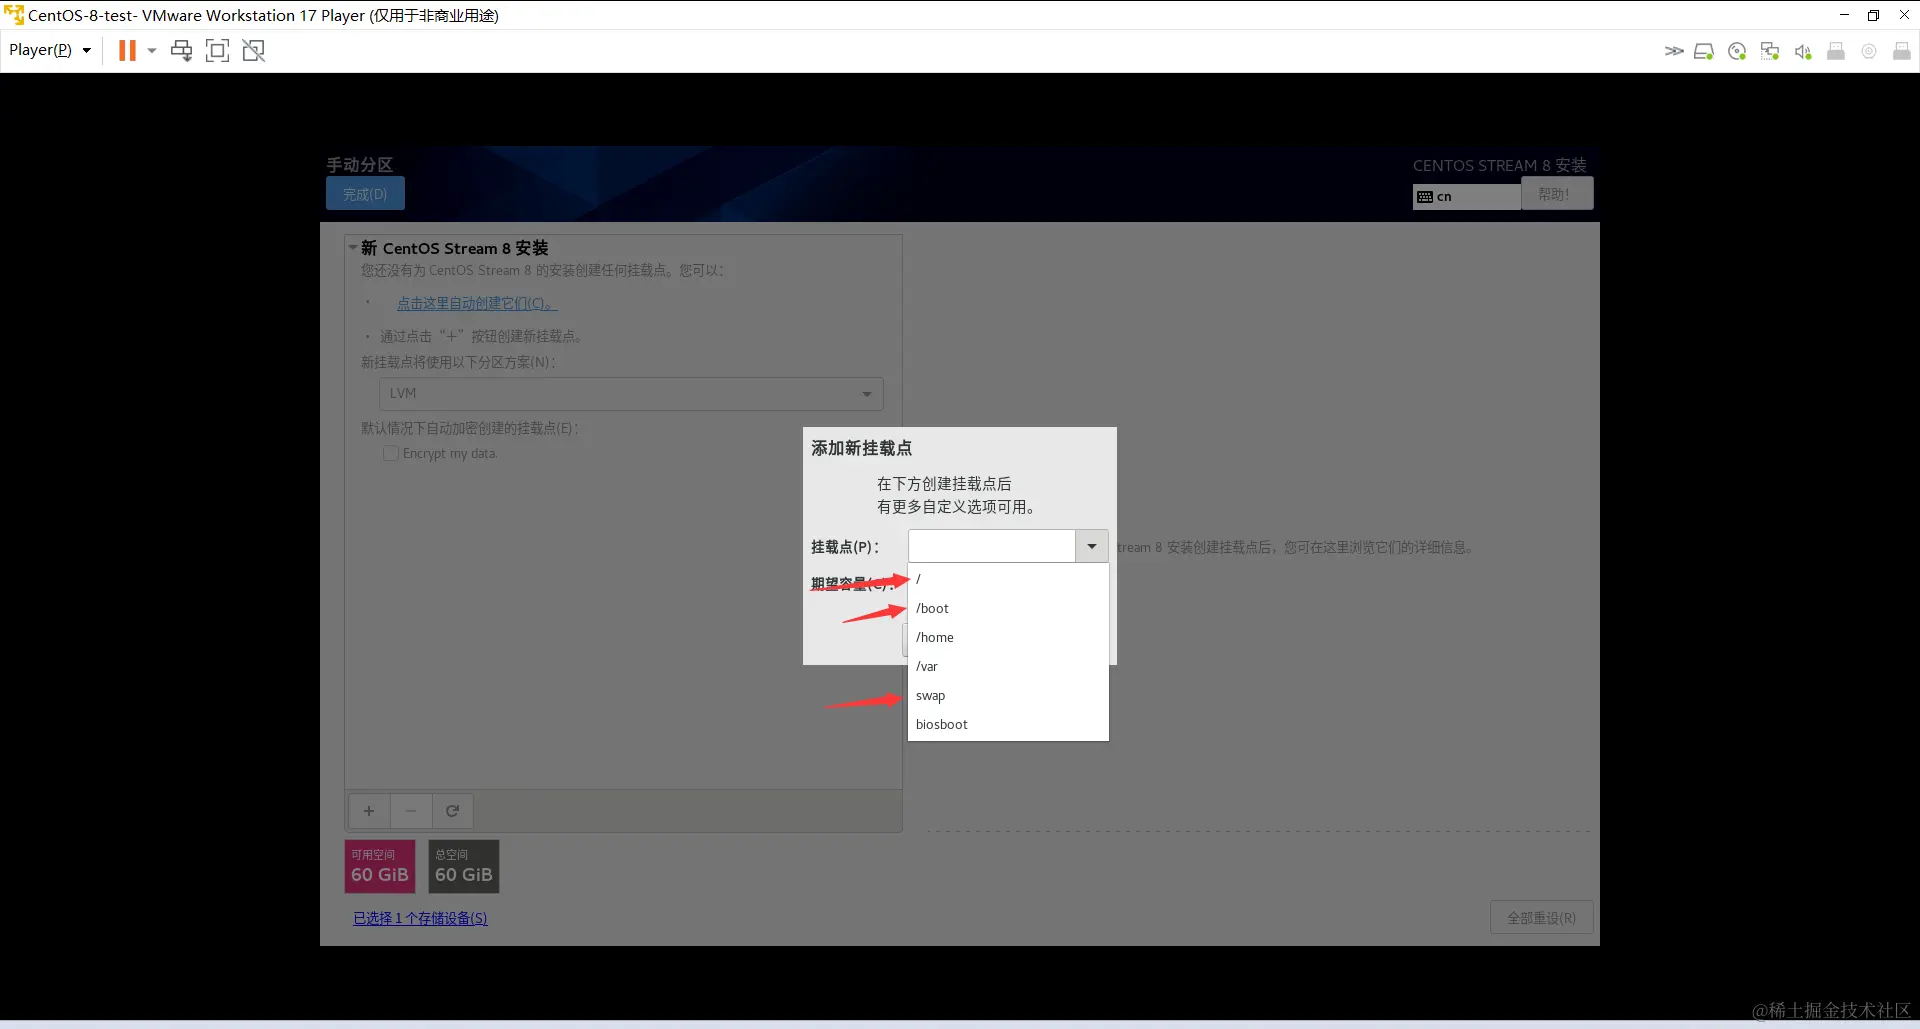Select /boot from the mount point list
This screenshot has width=1920, height=1029.
(932, 608)
